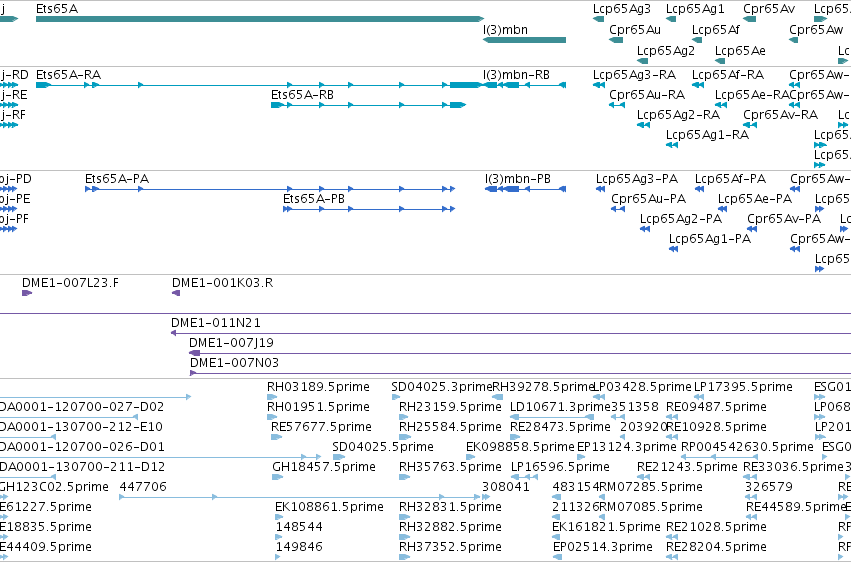Select the DA0001-130700-212-E10 clone
The image size is (851, 562).
click(27, 437)
